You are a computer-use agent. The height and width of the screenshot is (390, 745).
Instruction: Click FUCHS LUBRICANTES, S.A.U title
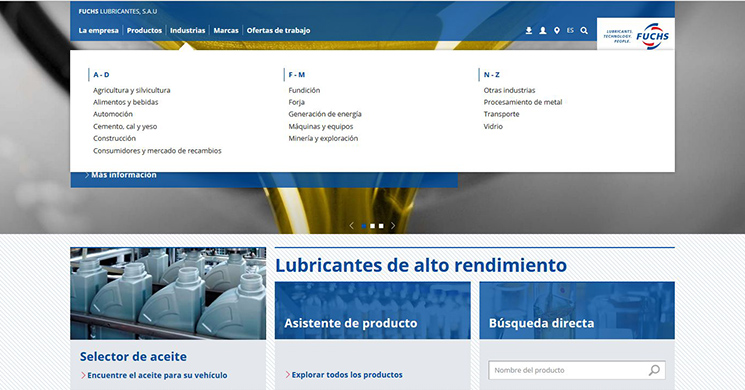pyautogui.click(x=118, y=11)
